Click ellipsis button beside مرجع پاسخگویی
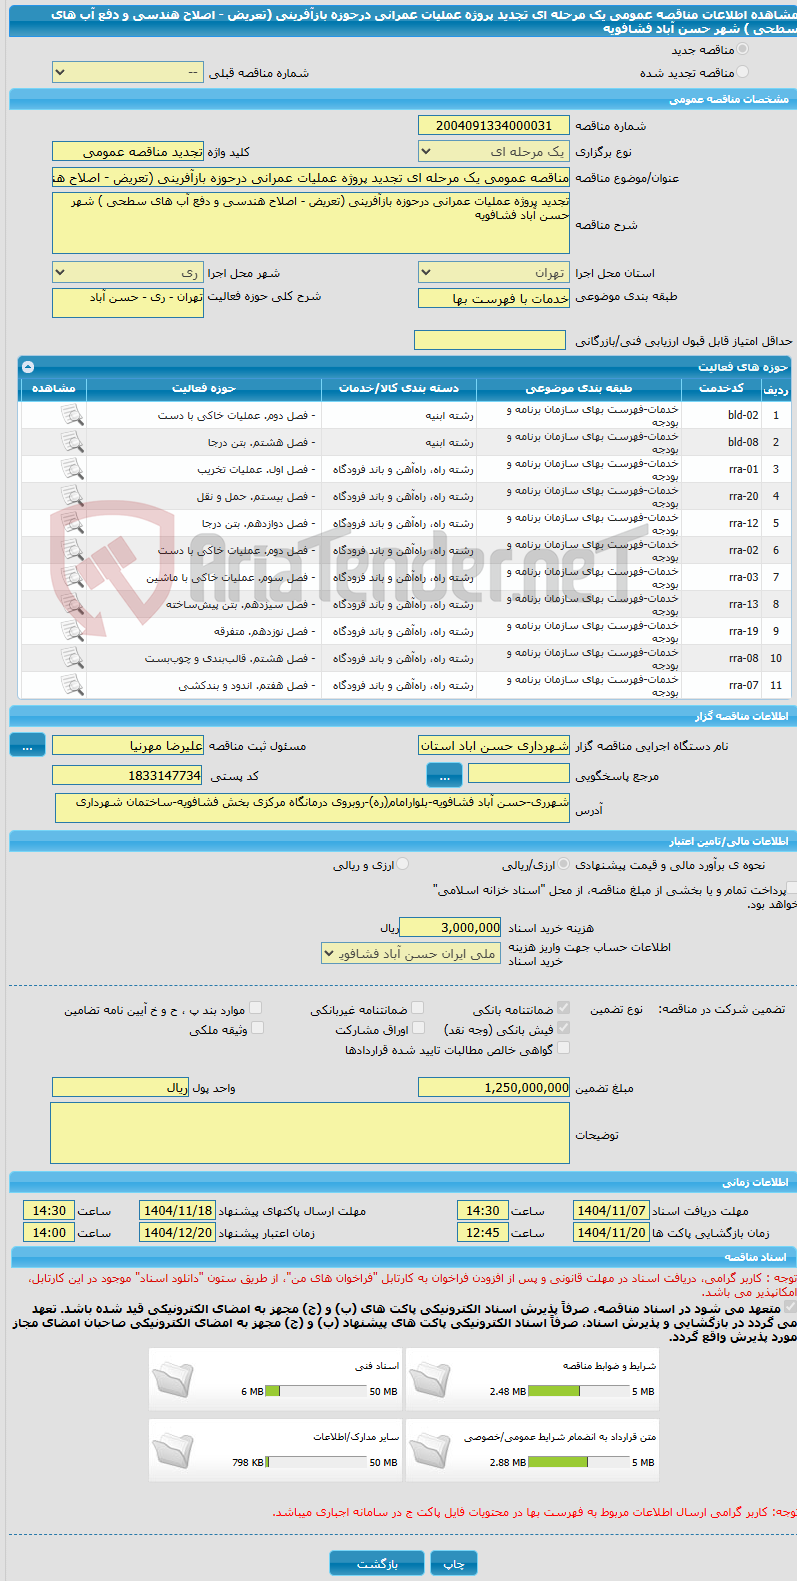797x1581 pixels. [444, 775]
